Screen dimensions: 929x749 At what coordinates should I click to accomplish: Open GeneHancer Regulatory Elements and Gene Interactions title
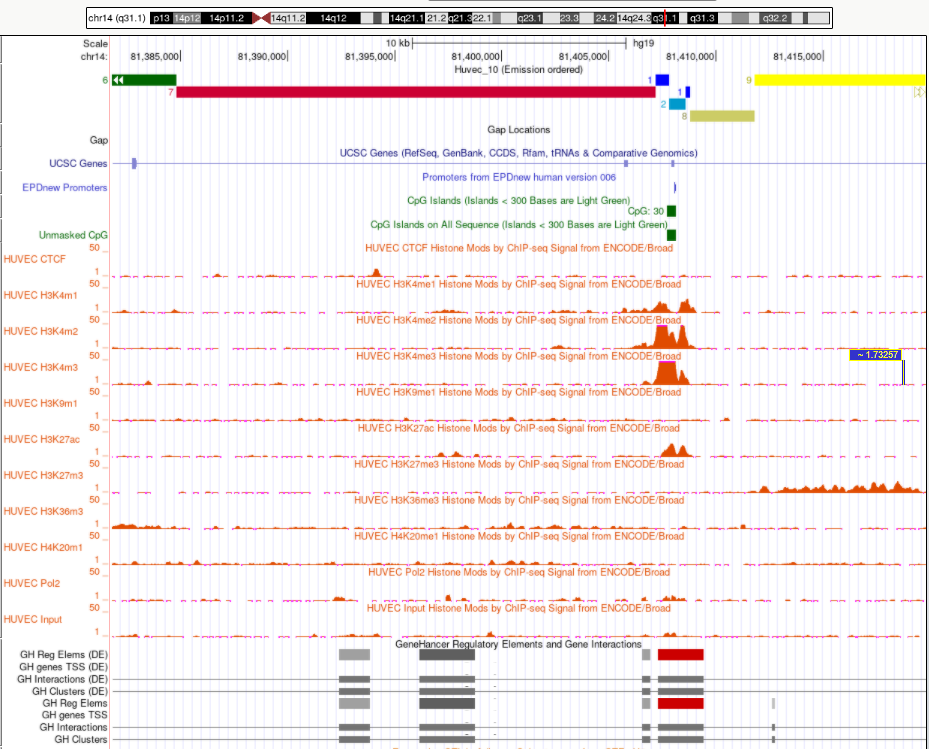518,644
